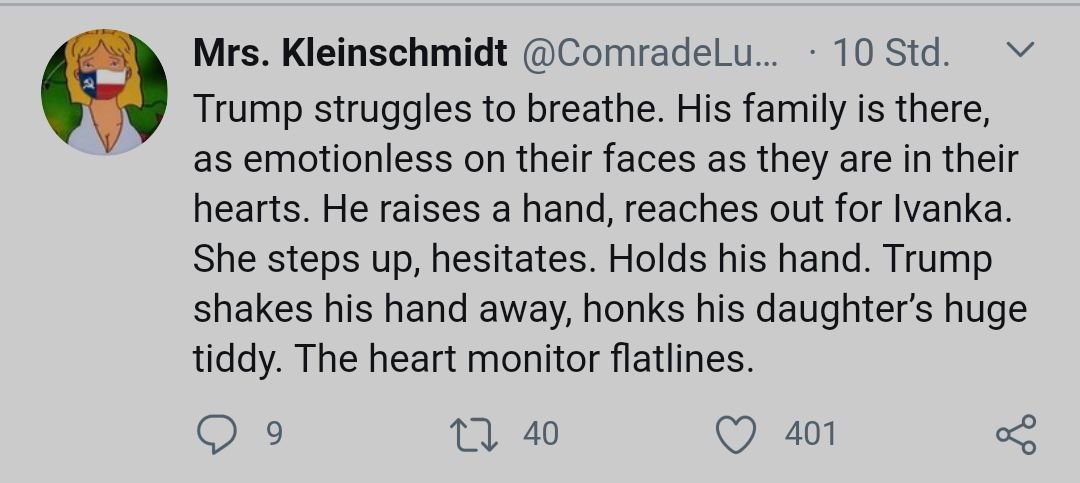Show the 401 likes count
Image resolution: width=1080 pixels, height=483 pixels.
pyautogui.click(x=811, y=435)
